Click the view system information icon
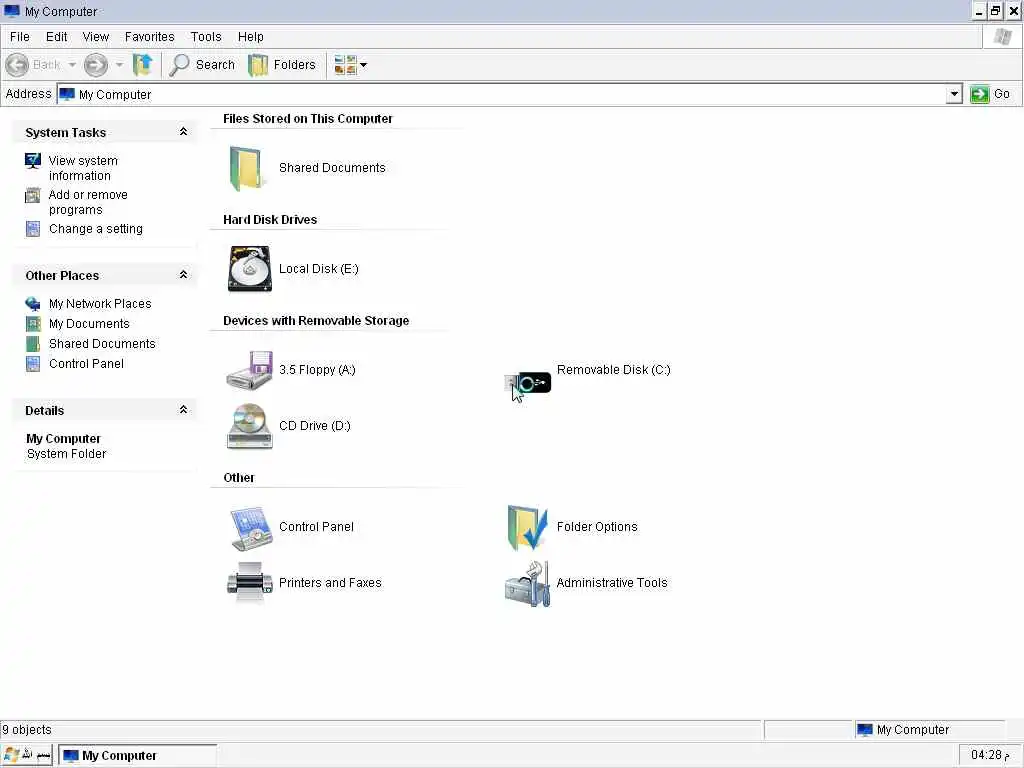 point(33,161)
